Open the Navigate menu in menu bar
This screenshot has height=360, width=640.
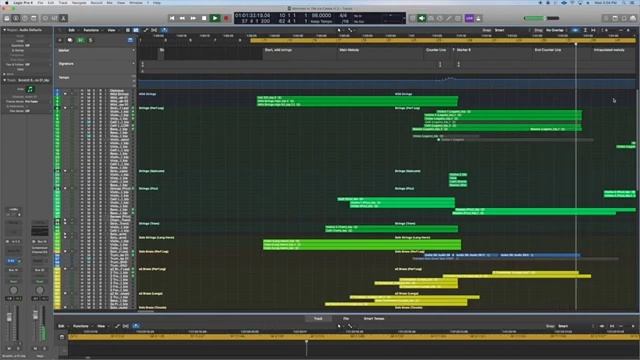[x=79, y=3]
